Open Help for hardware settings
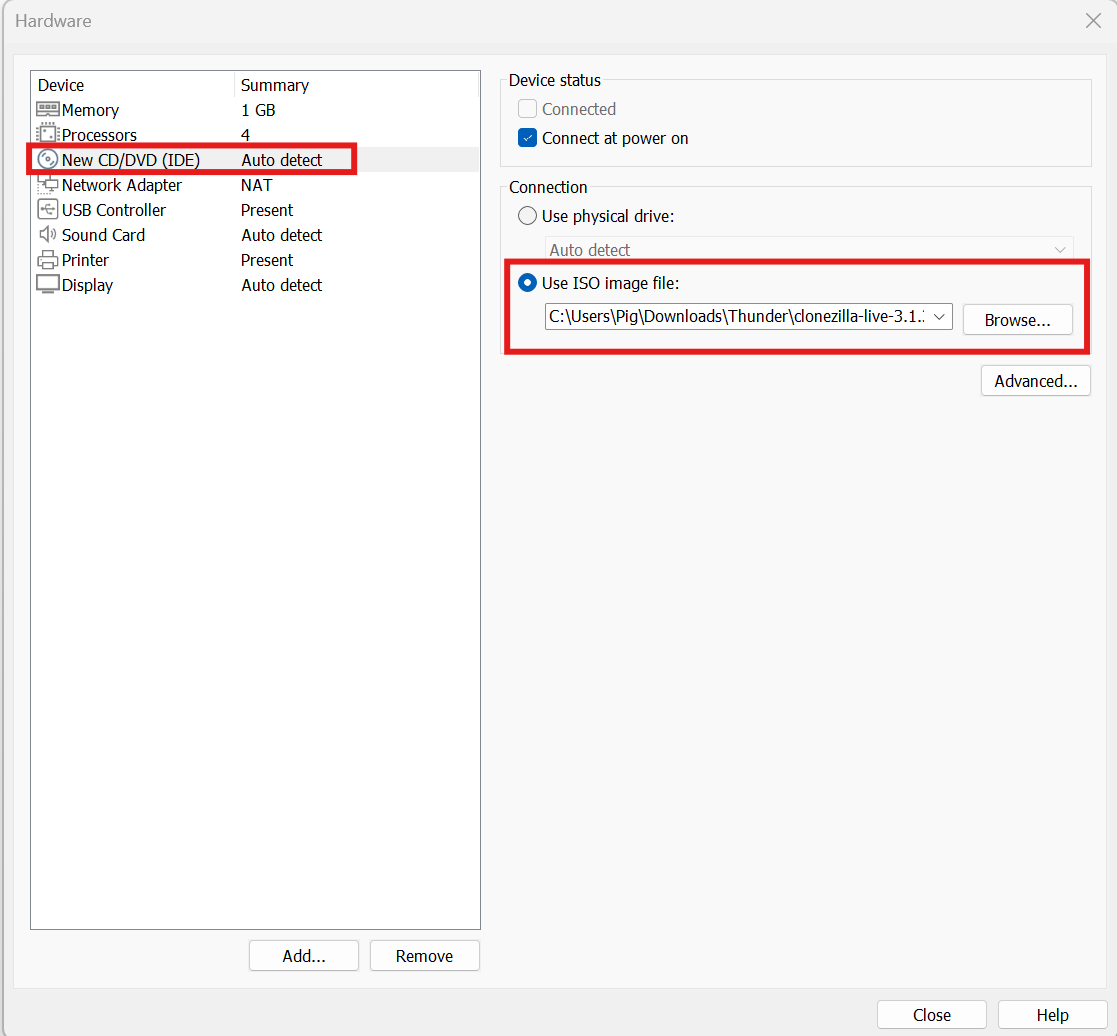The width and height of the screenshot is (1117, 1036). coord(1052,1015)
